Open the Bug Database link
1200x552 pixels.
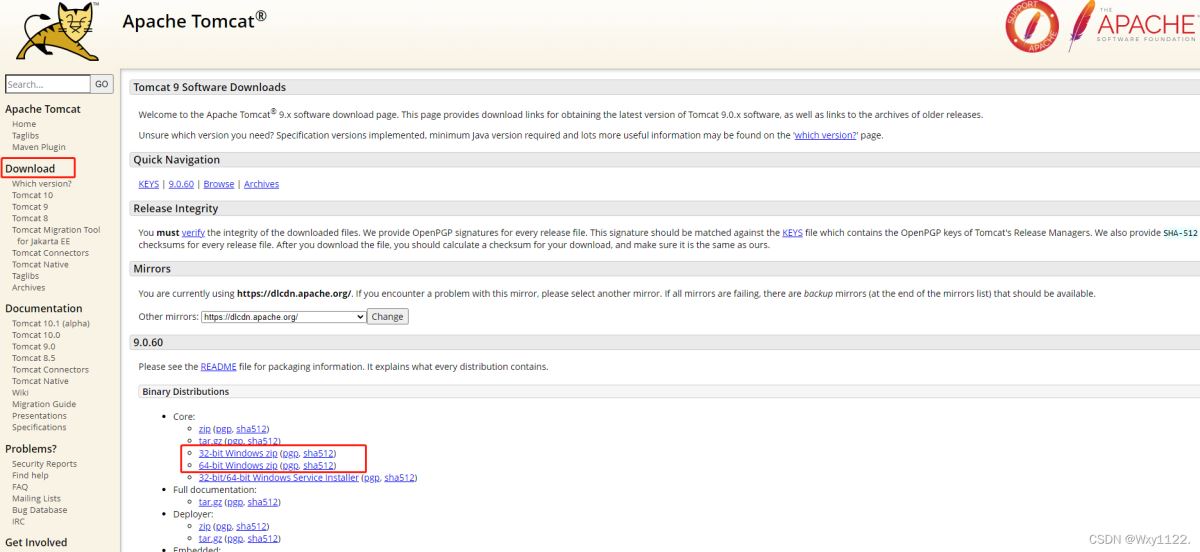point(40,510)
